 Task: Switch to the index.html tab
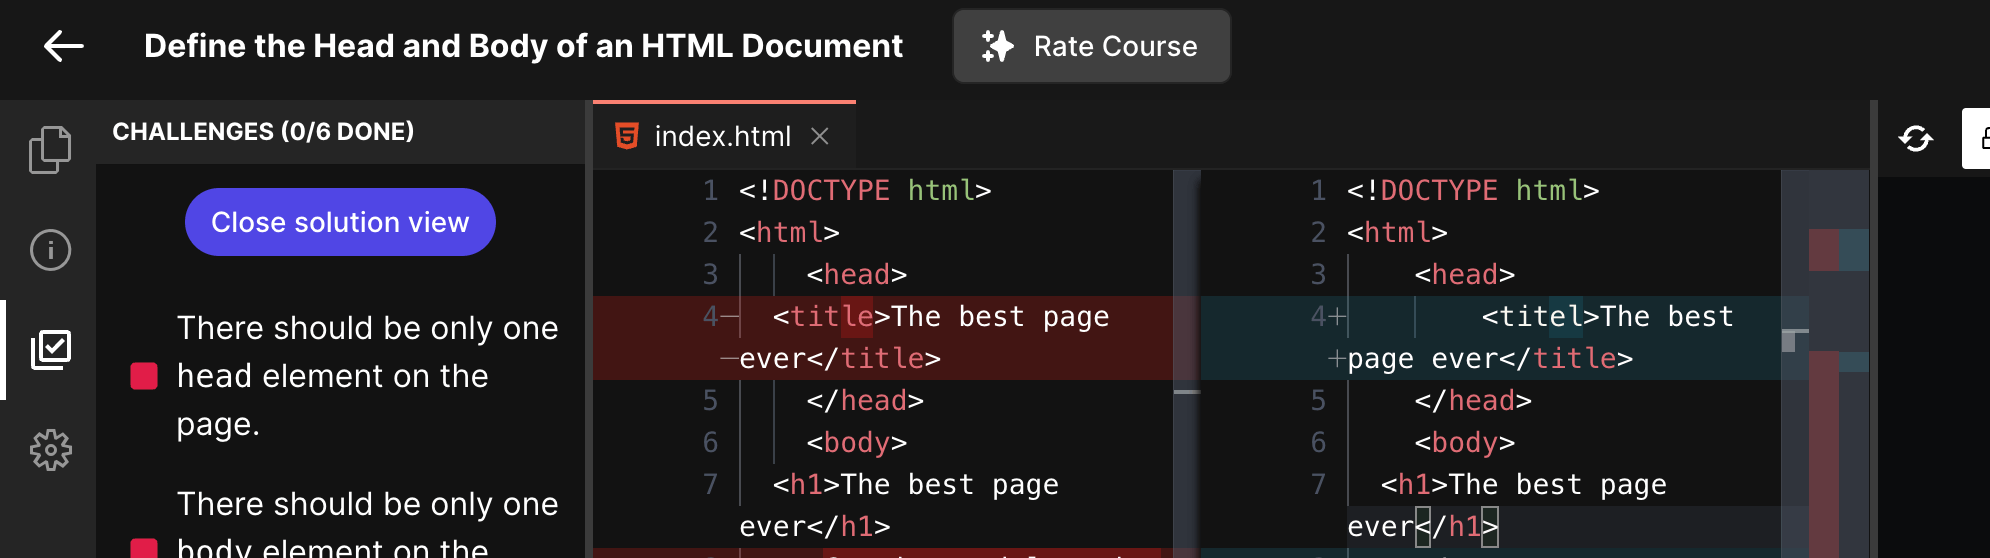722,136
